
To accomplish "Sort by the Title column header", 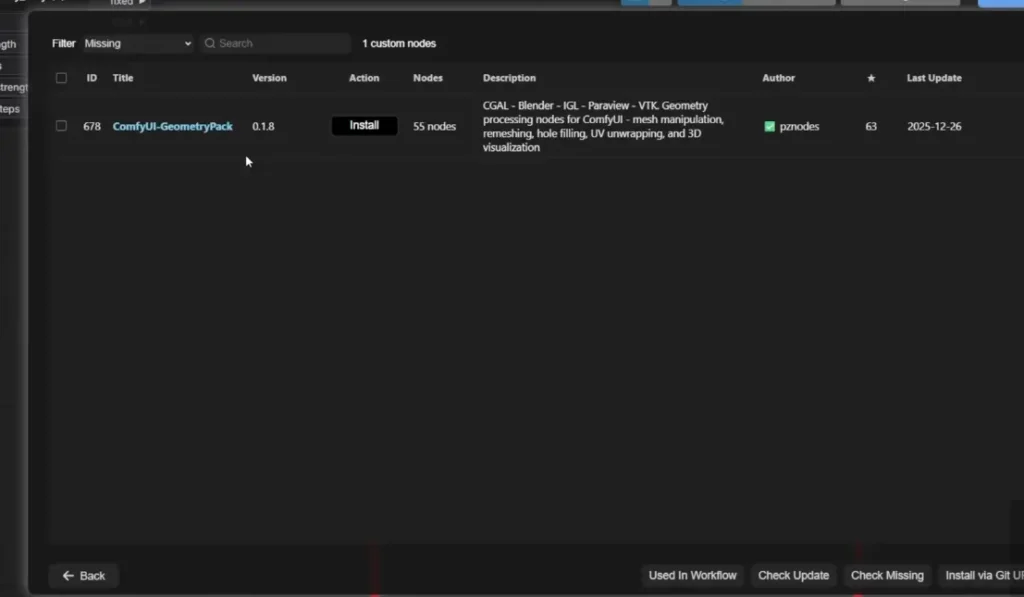I will 122,78.
